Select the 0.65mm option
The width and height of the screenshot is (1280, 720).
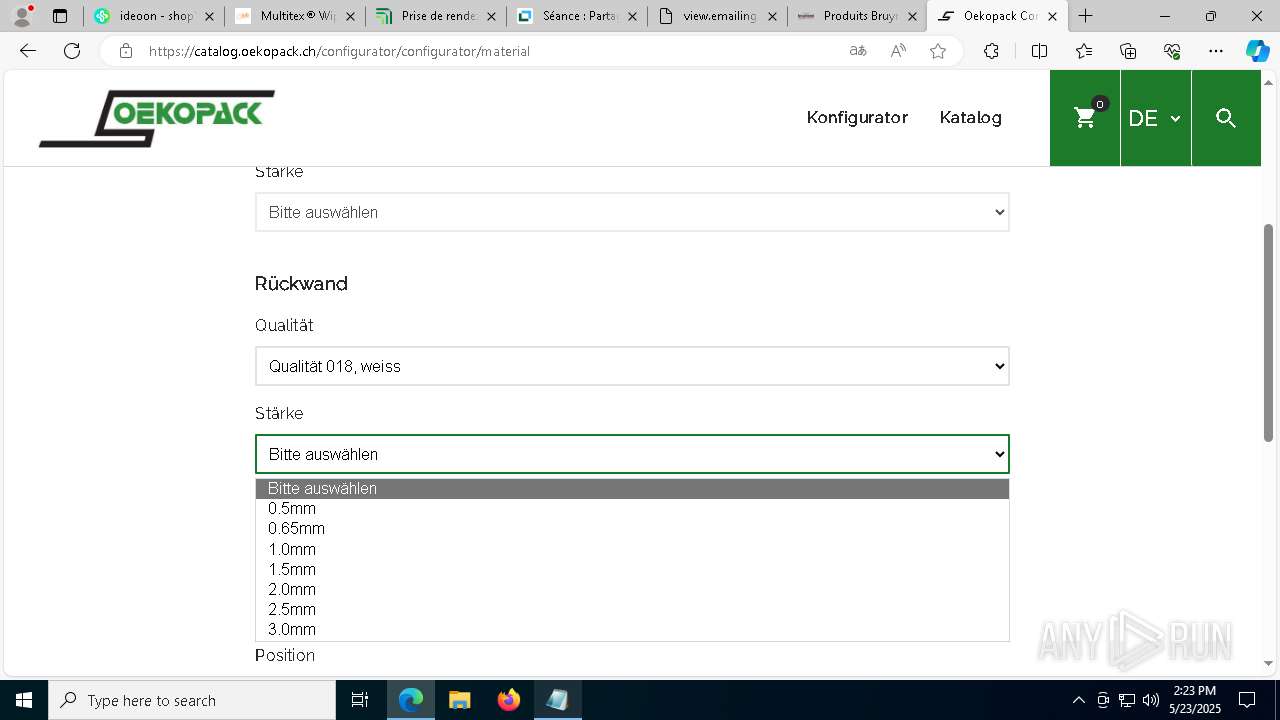pos(632,529)
